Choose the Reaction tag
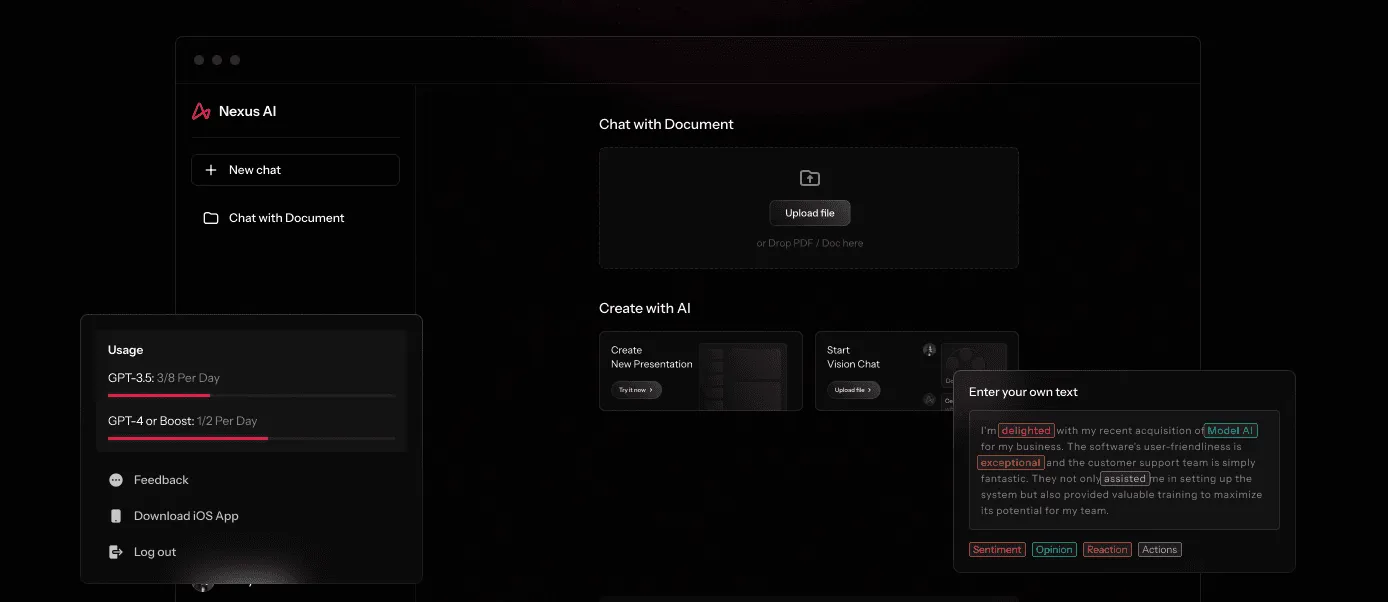 [1107, 550]
